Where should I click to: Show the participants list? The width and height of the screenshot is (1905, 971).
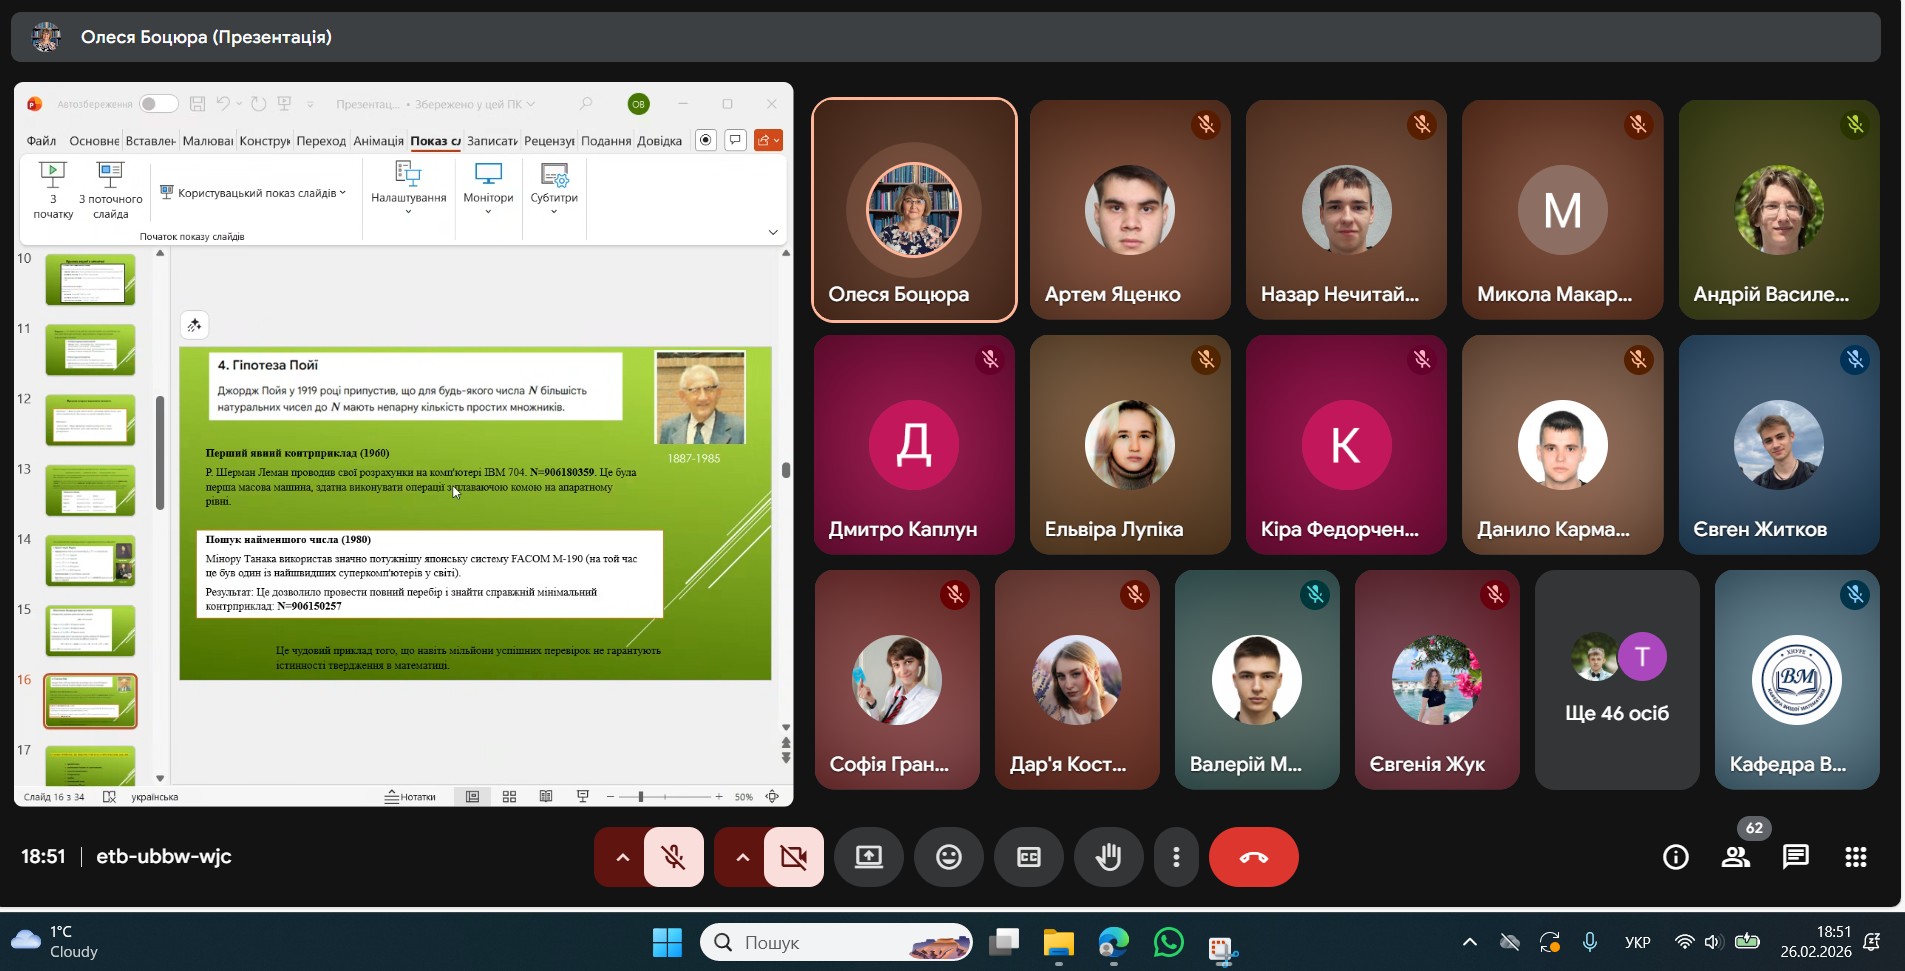(x=1735, y=857)
